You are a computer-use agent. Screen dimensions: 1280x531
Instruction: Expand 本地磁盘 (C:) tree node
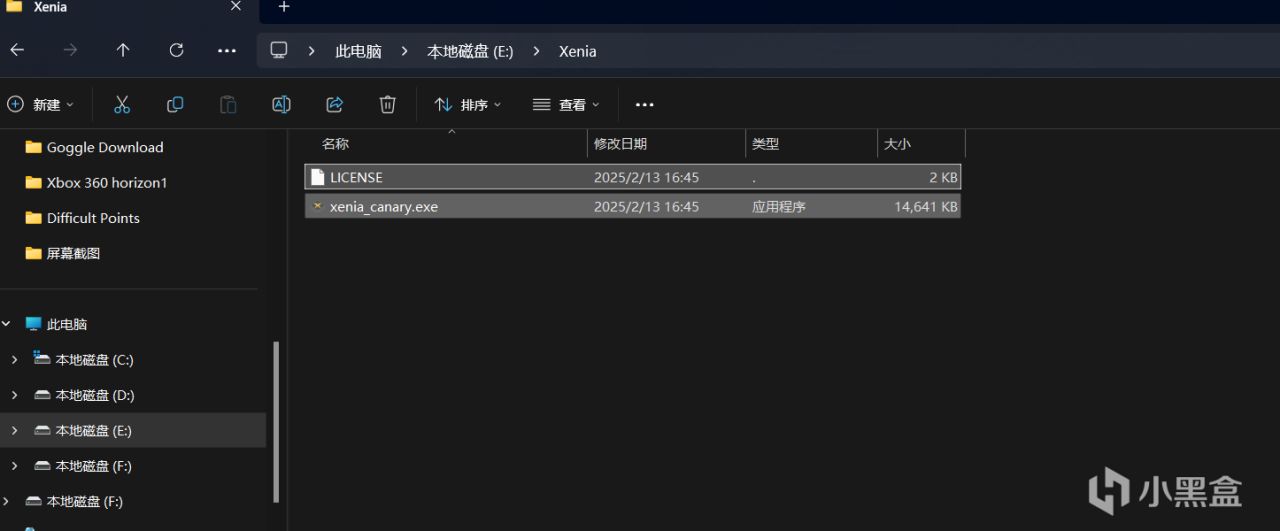click(14, 359)
